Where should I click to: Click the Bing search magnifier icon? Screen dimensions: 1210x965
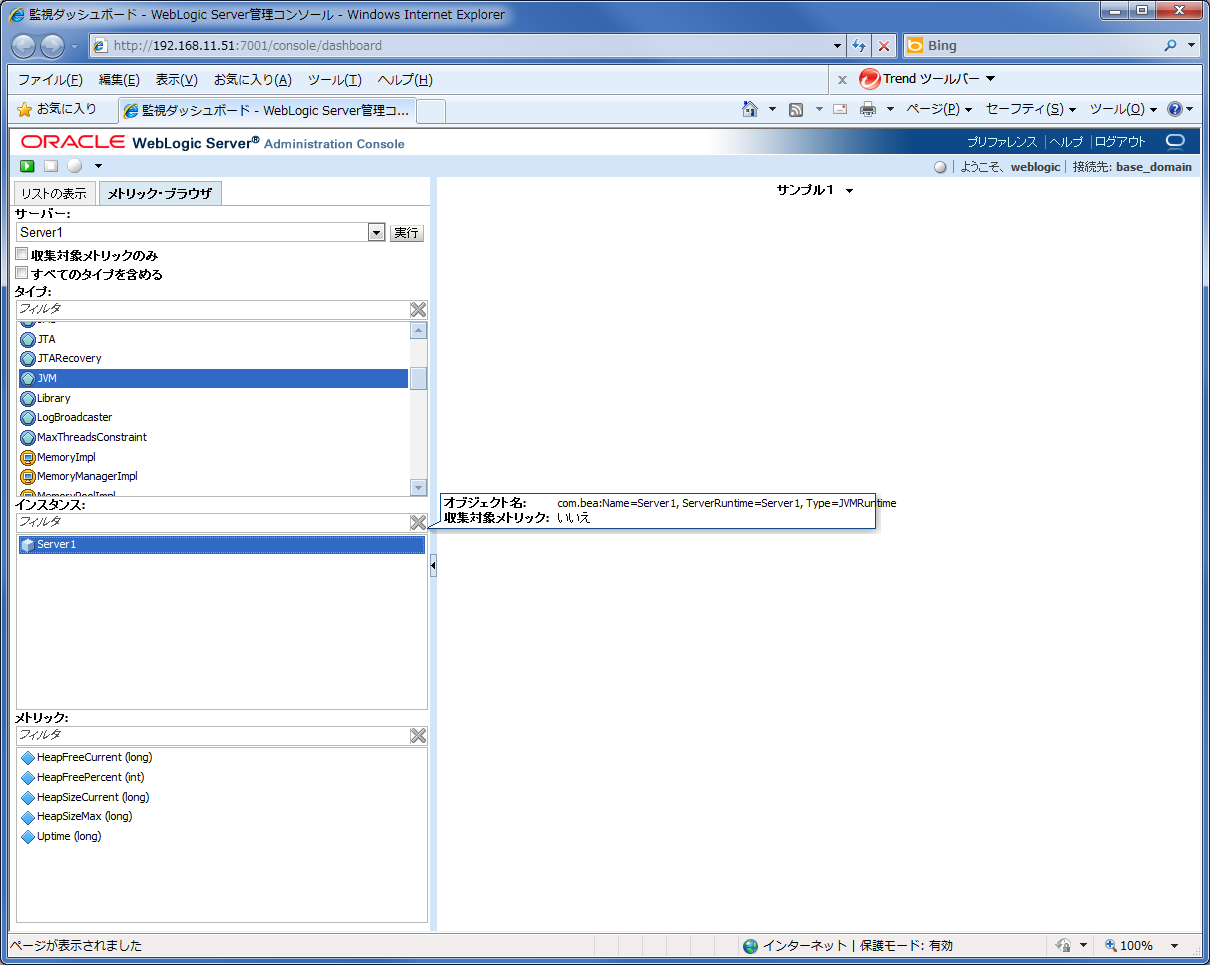(x=1171, y=46)
